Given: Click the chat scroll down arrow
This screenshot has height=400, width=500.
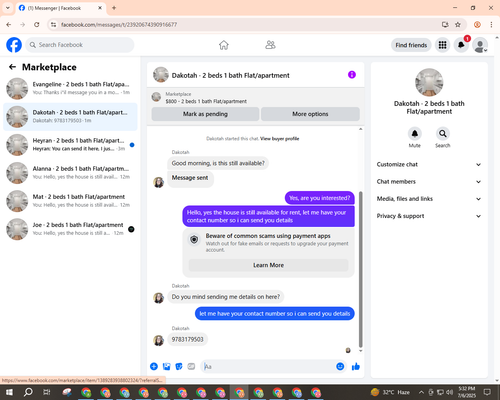Looking at the screenshot, I should point(360,351).
